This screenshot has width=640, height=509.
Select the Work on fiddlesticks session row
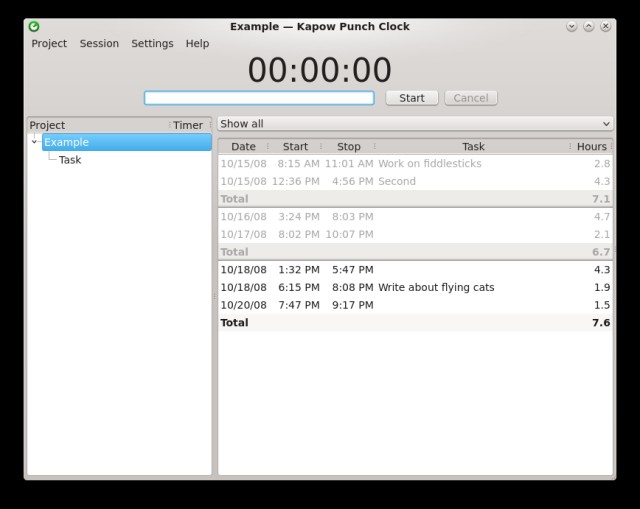point(429,164)
